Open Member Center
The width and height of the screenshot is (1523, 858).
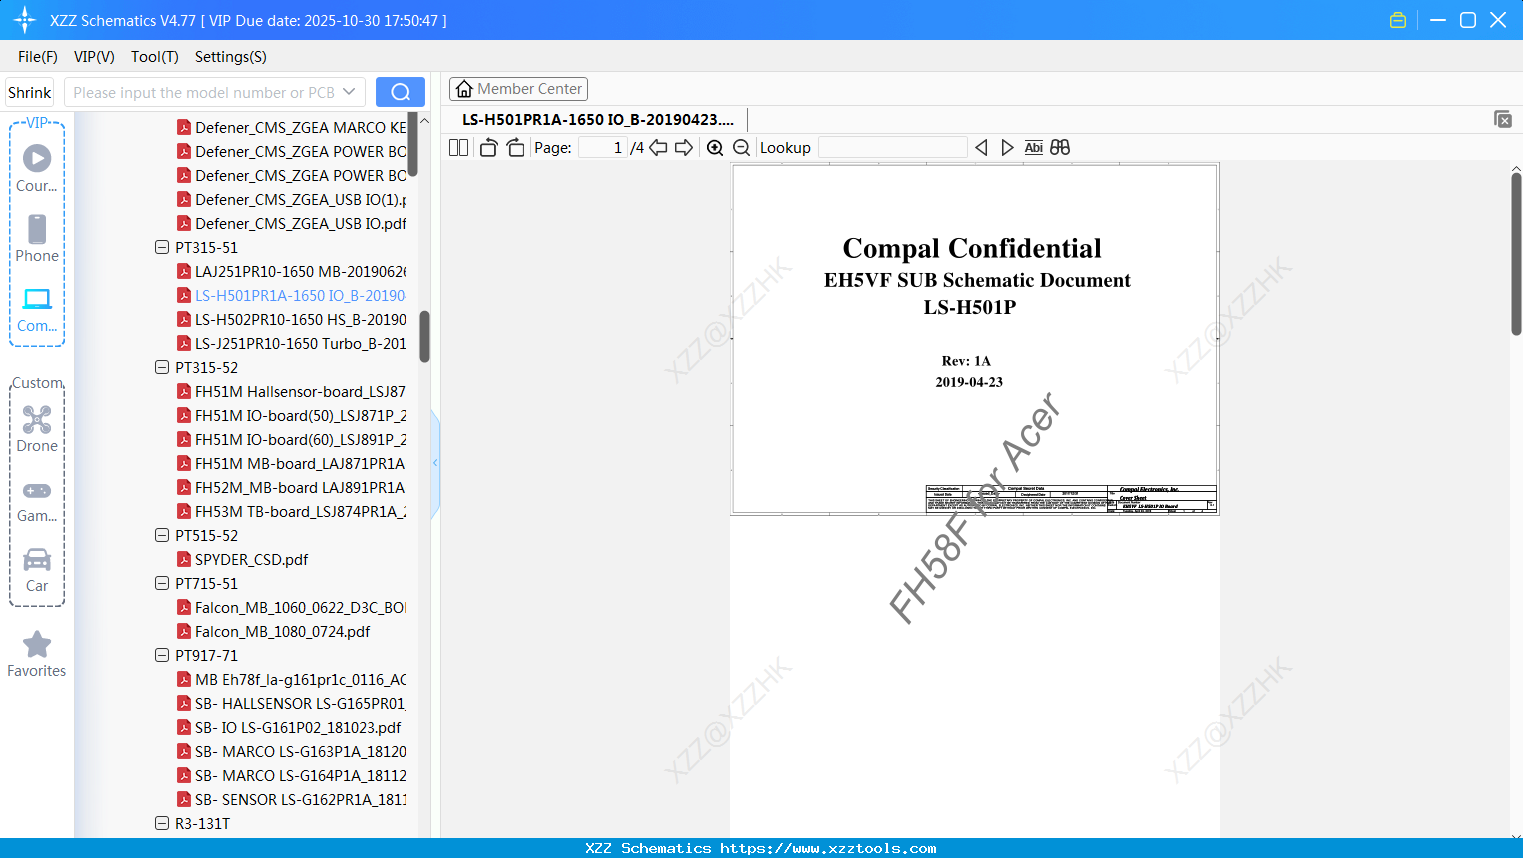[518, 89]
